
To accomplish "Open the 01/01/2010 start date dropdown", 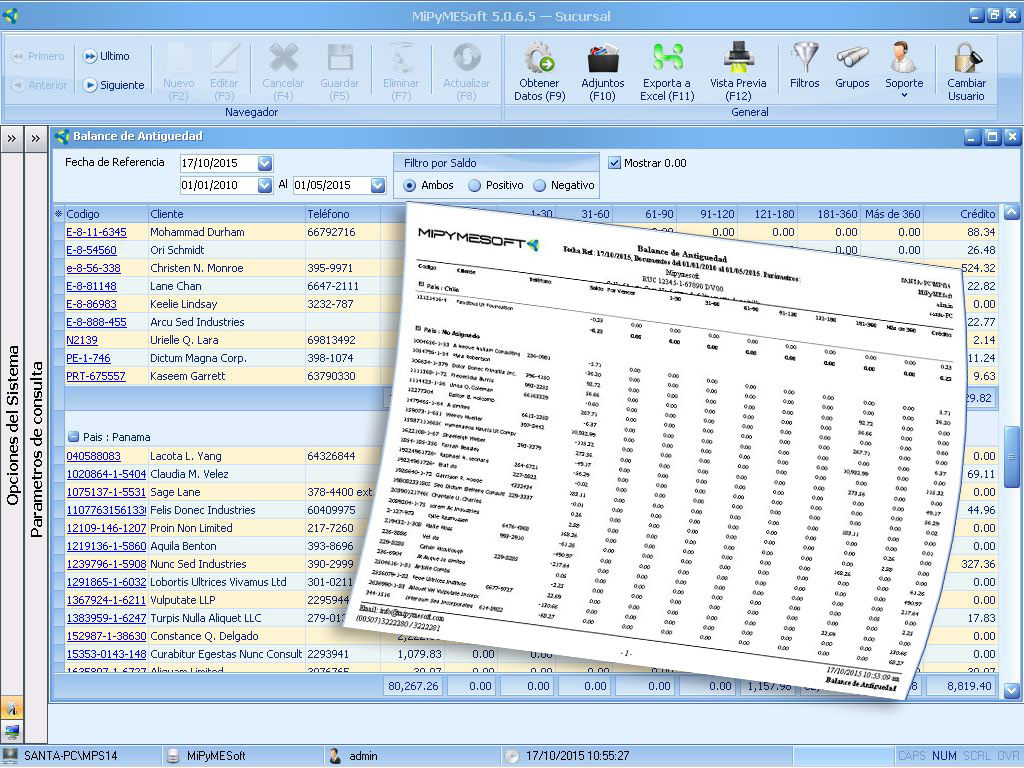I will pyautogui.click(x=264, y=185).
